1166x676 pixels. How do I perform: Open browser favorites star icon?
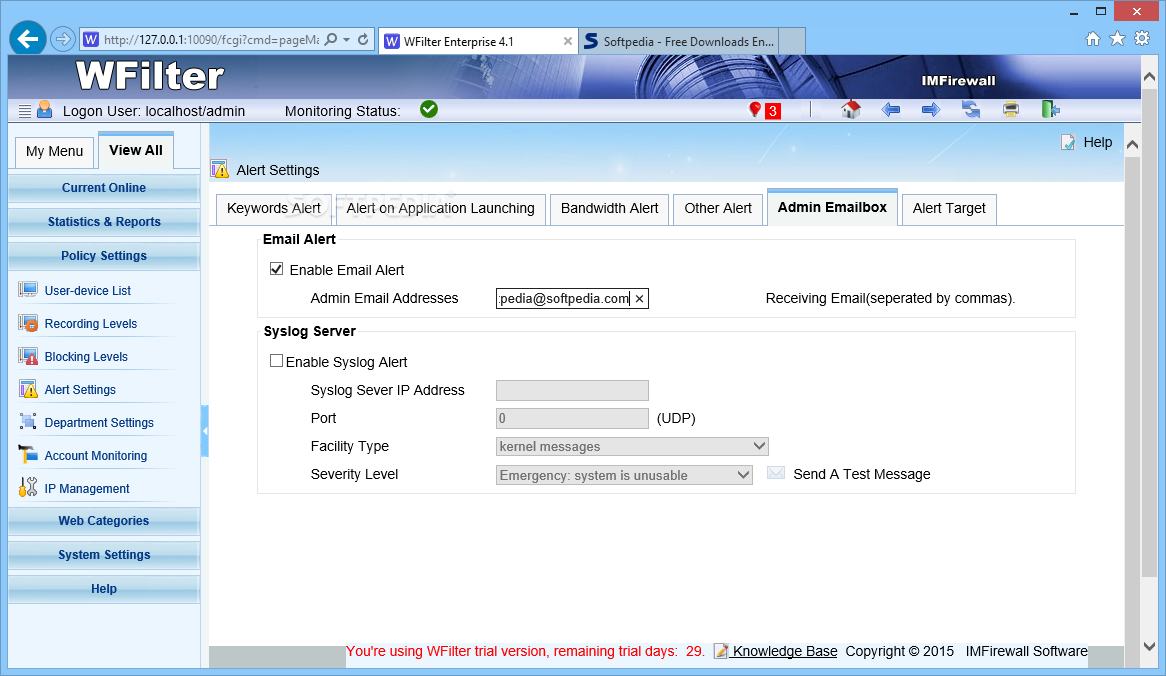click(1117, 39)
